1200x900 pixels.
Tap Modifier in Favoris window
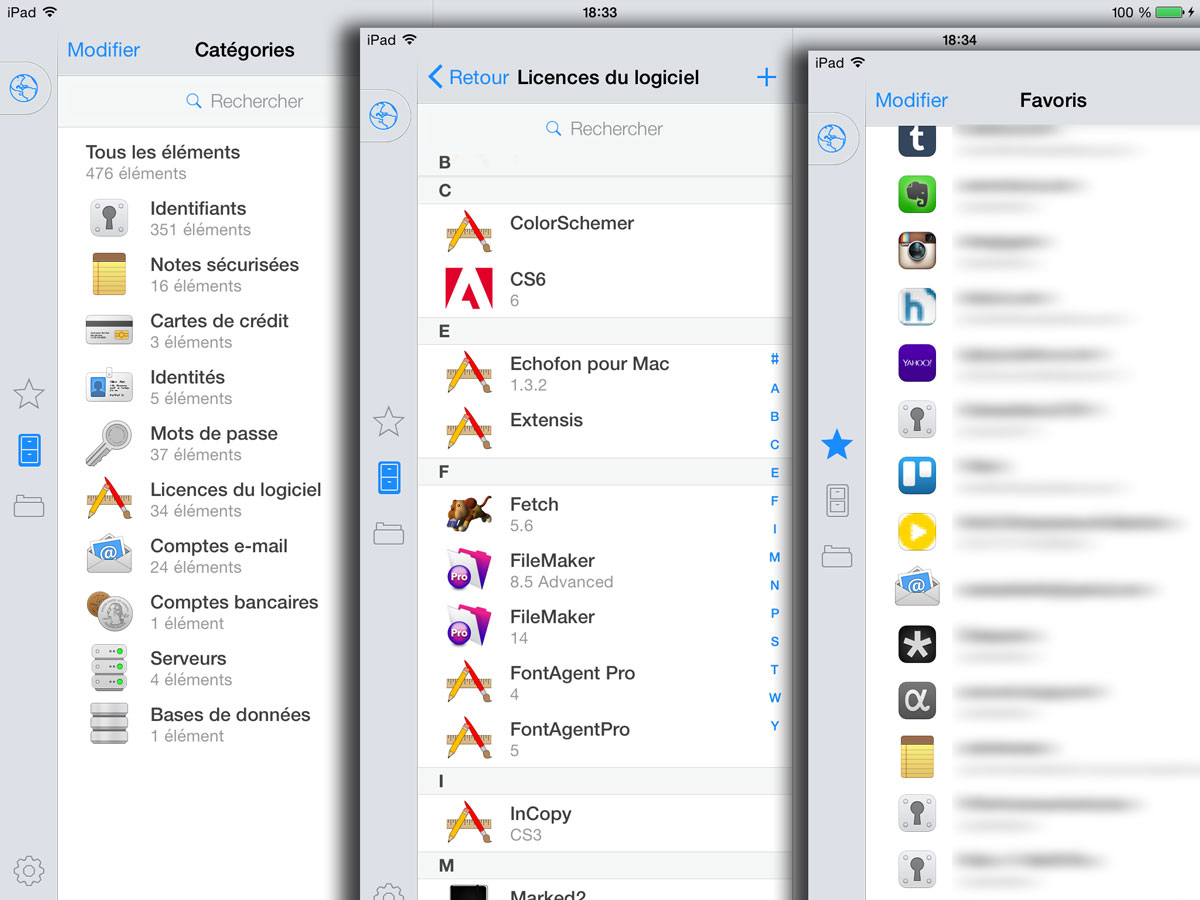point(912,100)
